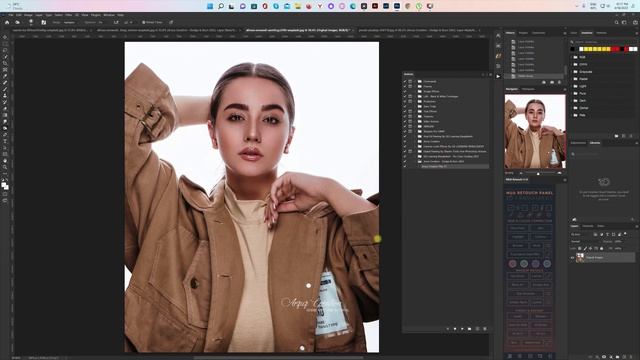Open the Image menu
This screenshot has height=360, width=640.
point(28,15)
